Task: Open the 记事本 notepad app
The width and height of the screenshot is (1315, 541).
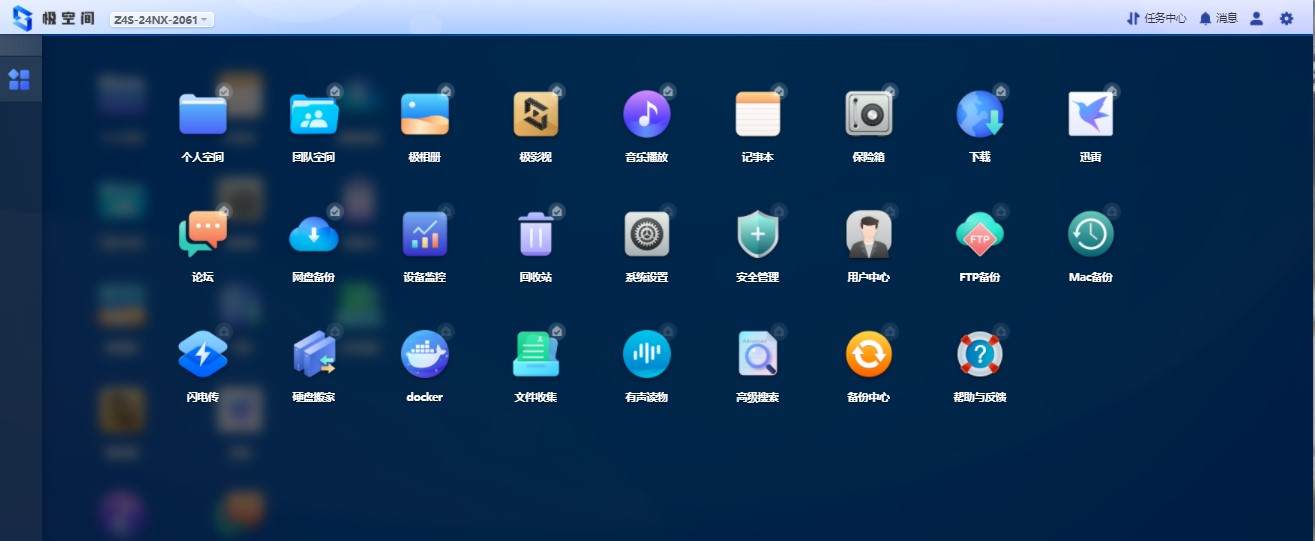Action: click(757, 114)
